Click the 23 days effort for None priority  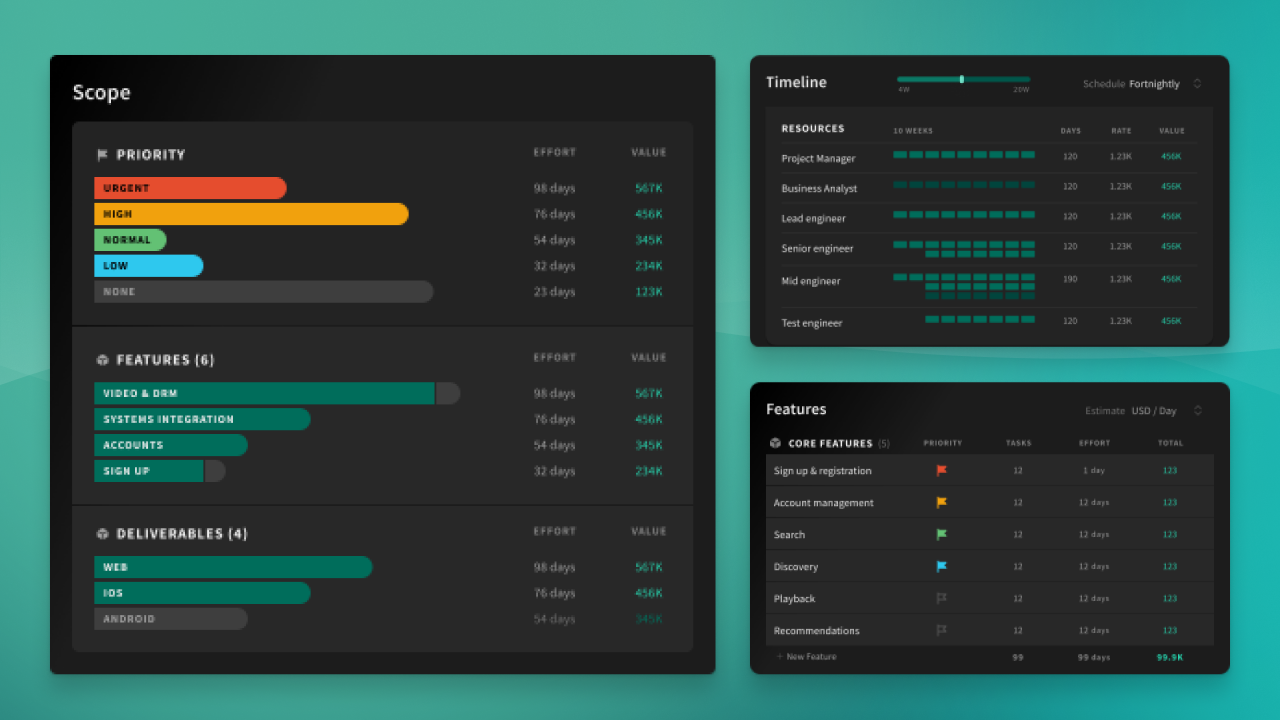click(x=554, y=292)
